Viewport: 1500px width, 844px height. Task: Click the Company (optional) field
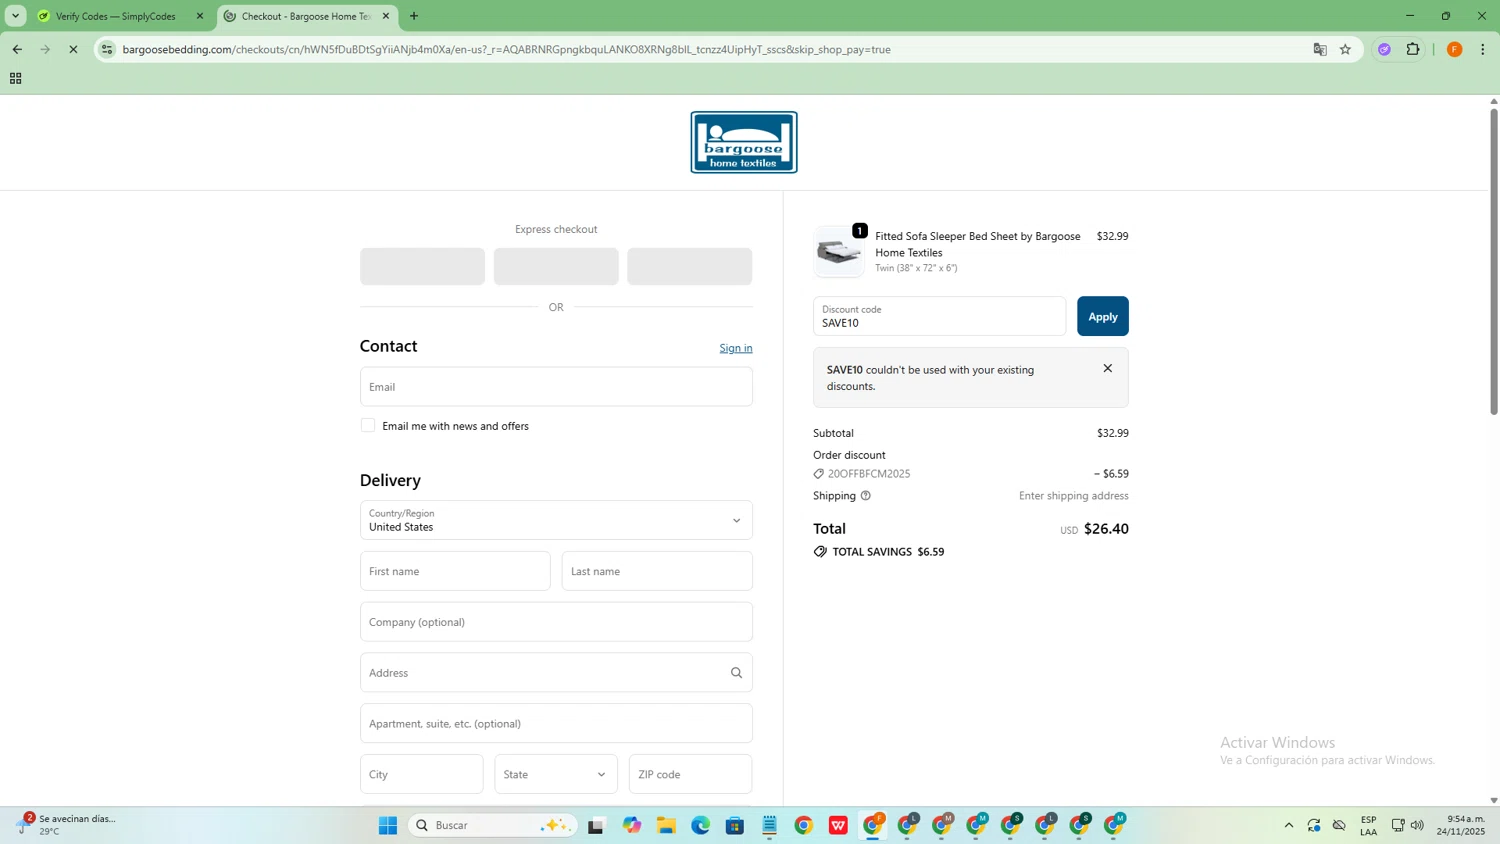pos(556,622)
